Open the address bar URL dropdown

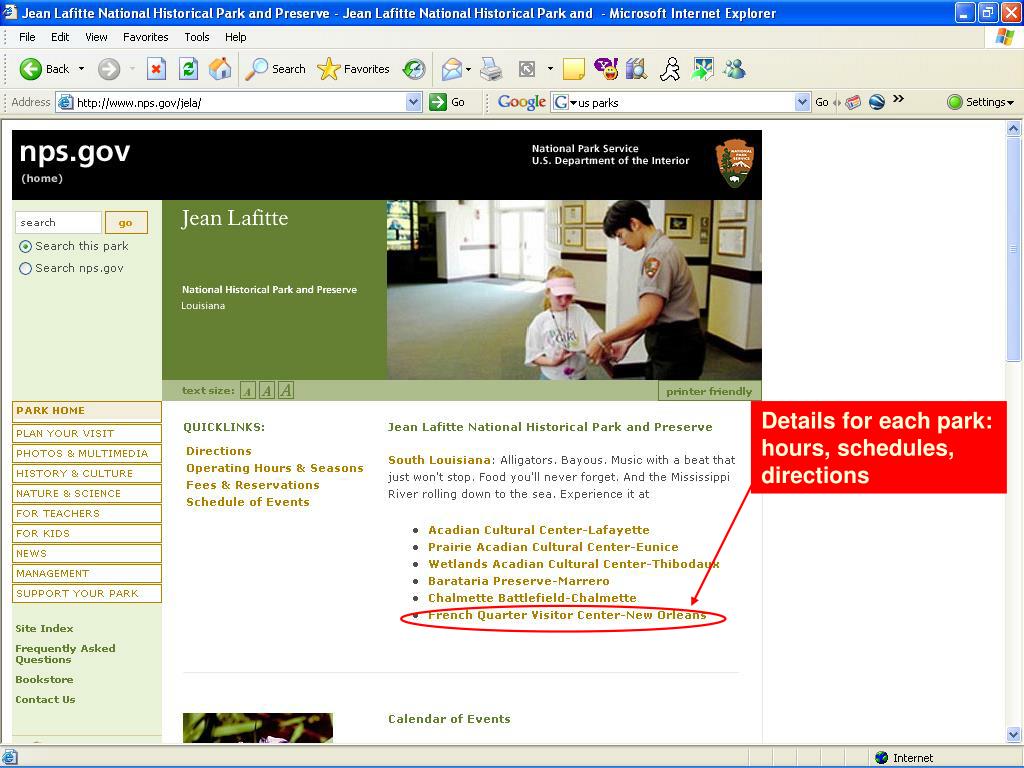click(413, 102)
